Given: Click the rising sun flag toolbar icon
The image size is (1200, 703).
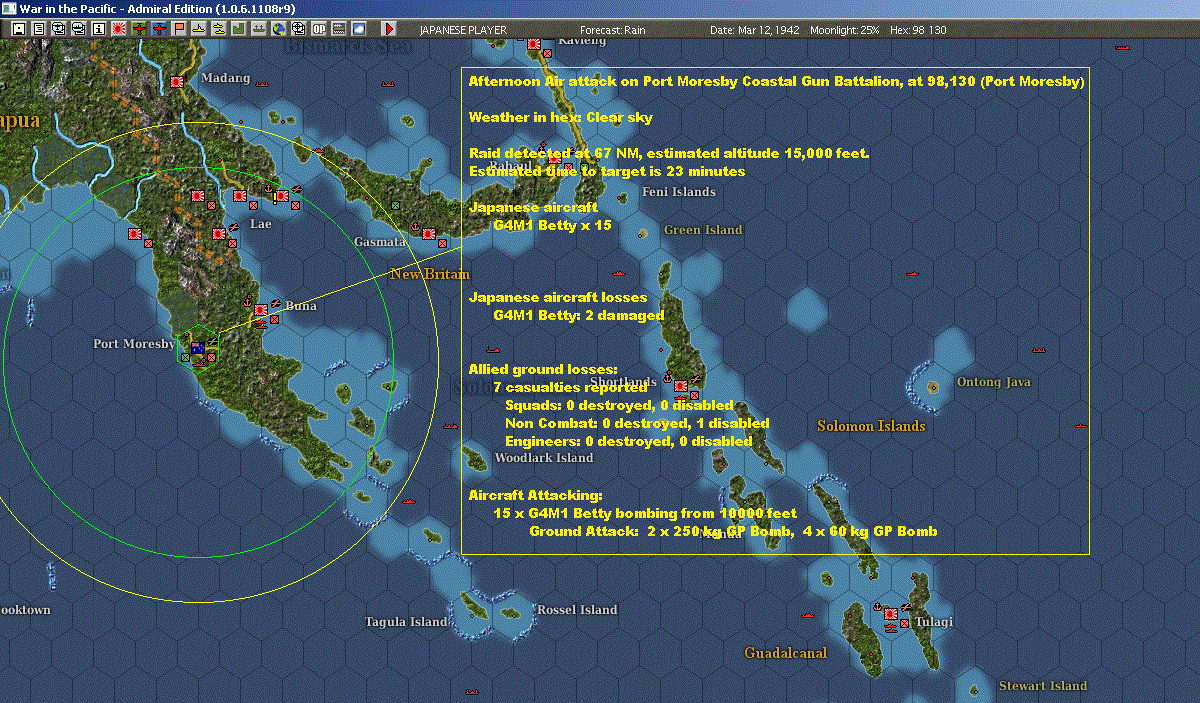Looking at the screenshot, I should [118, 29].
